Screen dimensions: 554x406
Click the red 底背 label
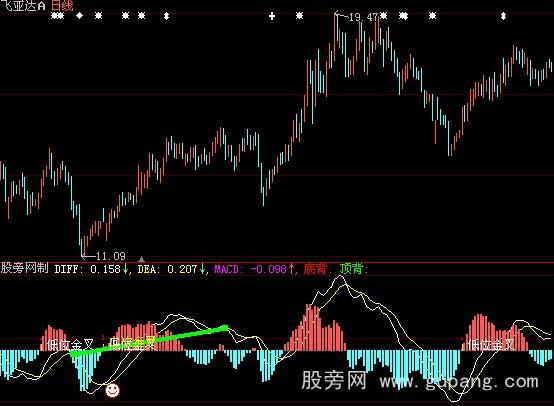tap(315, 269)
